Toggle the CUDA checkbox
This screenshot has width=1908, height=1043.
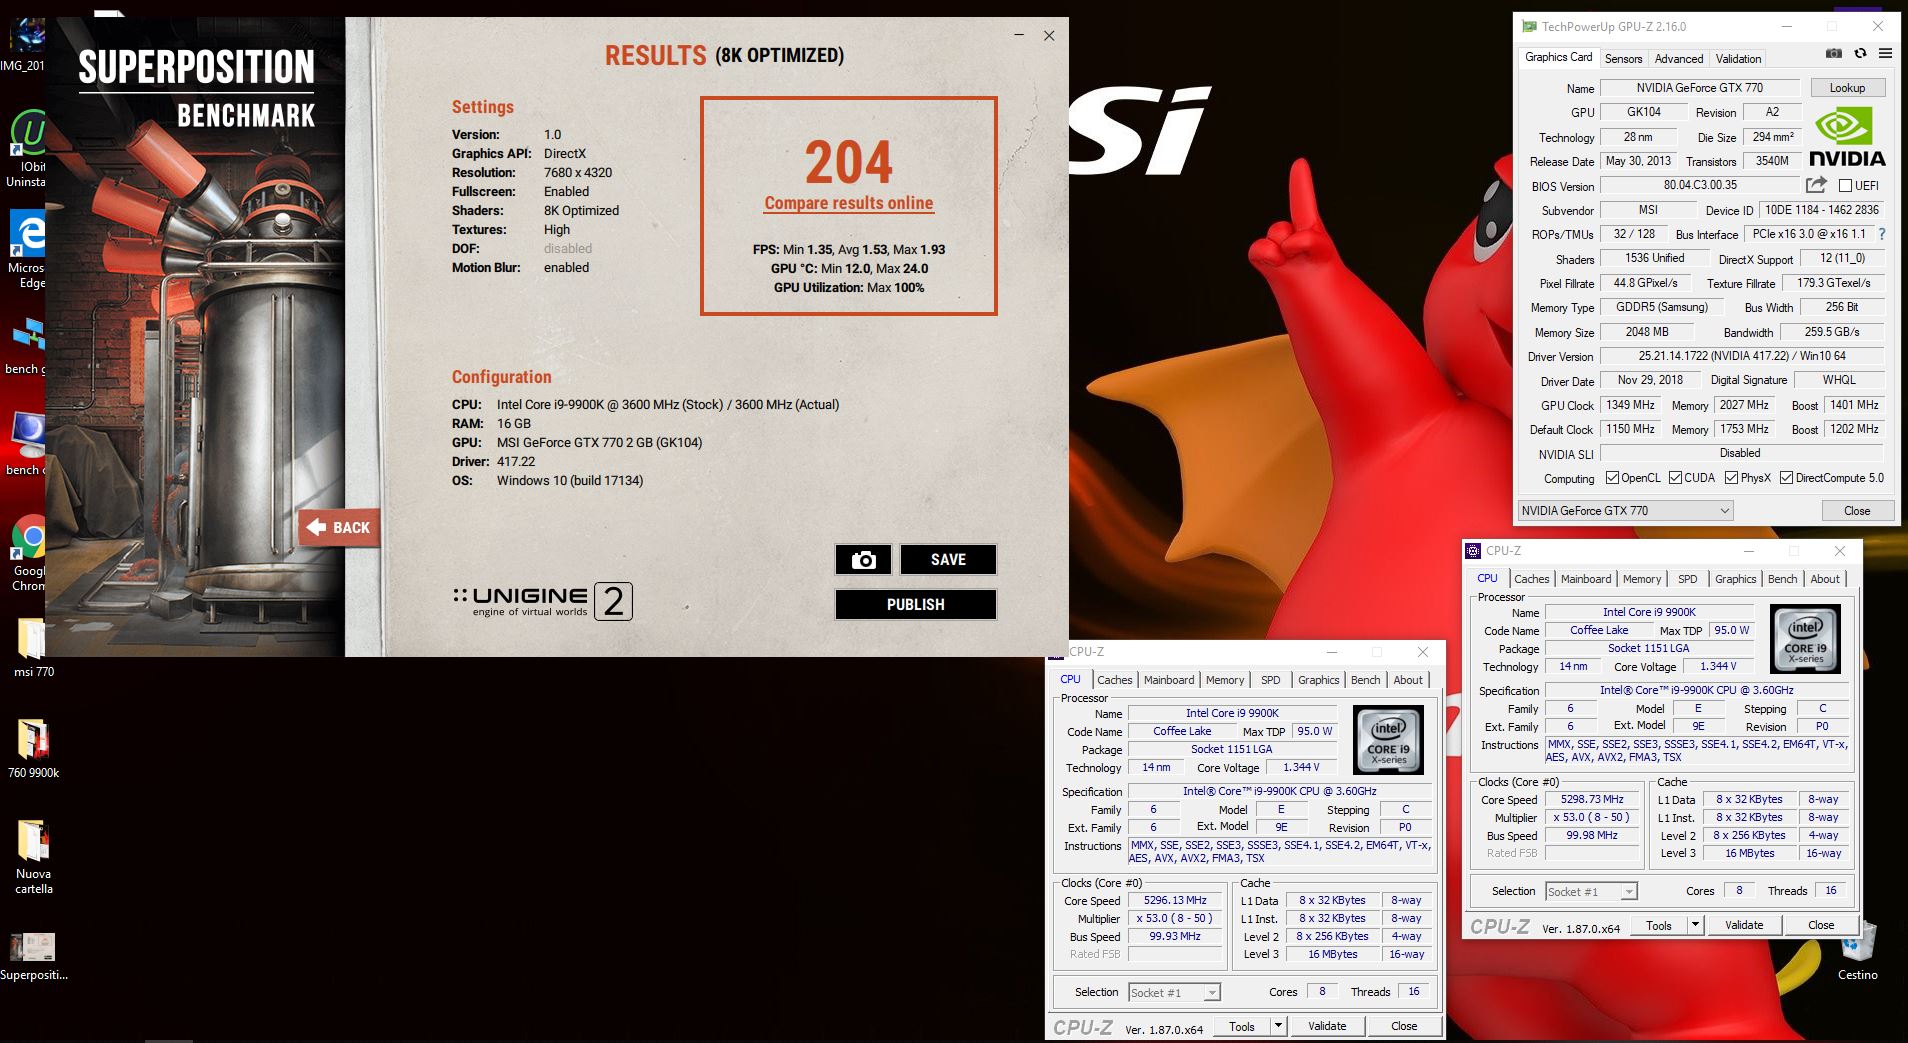tap(1675, 478)
